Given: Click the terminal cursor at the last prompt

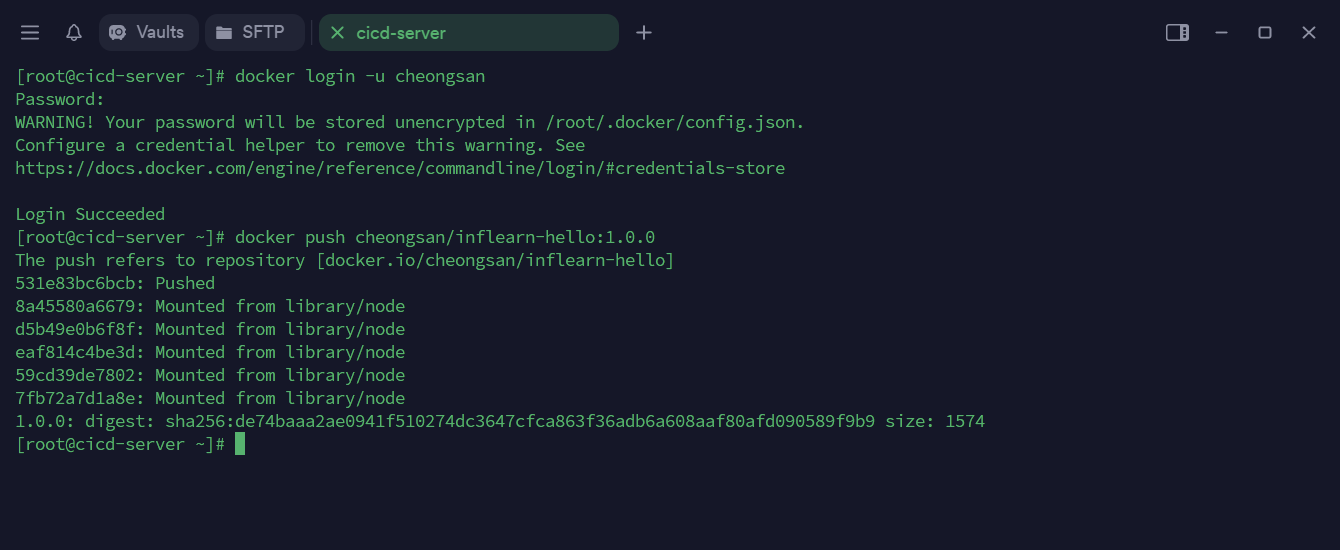Looking at the screenshot, I should pos(240,444).
